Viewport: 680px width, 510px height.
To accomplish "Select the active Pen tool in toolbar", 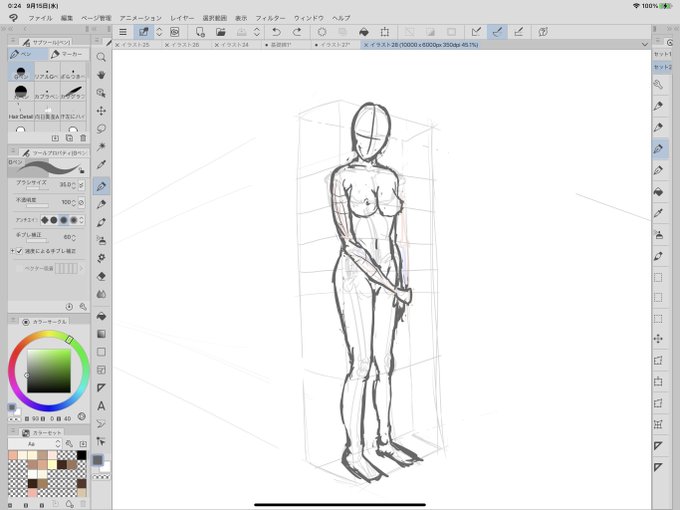I will click(101, 186).
